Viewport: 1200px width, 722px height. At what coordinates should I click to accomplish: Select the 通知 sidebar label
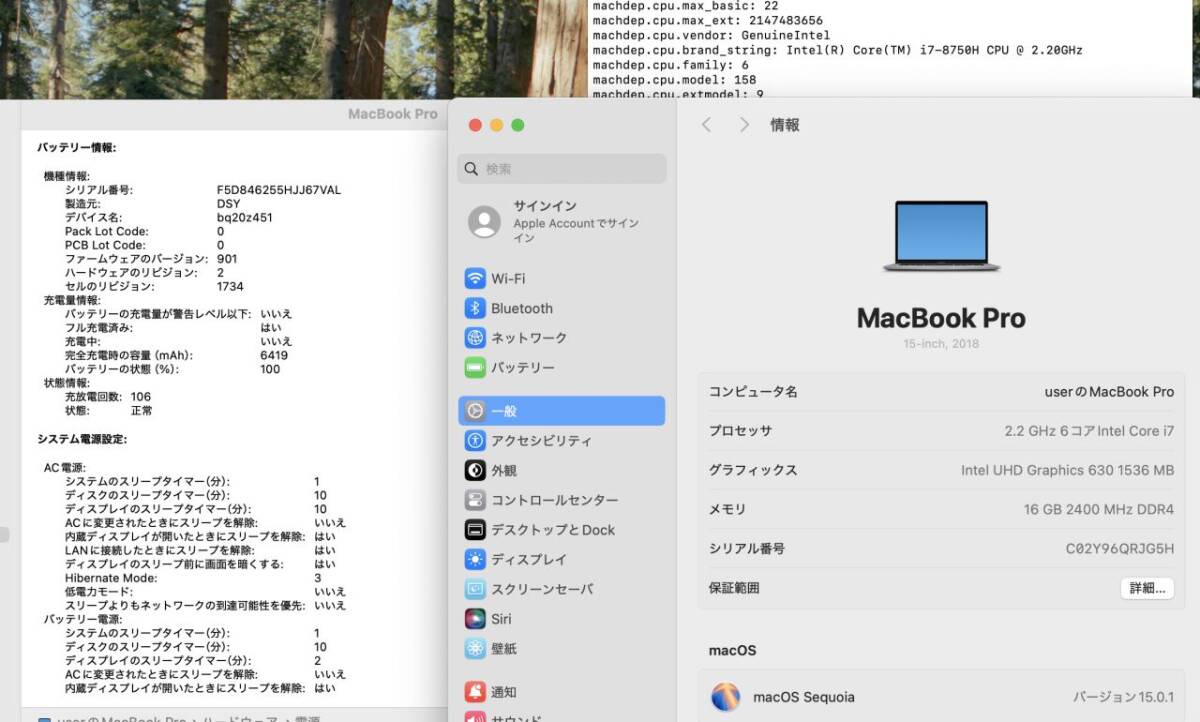504,692
